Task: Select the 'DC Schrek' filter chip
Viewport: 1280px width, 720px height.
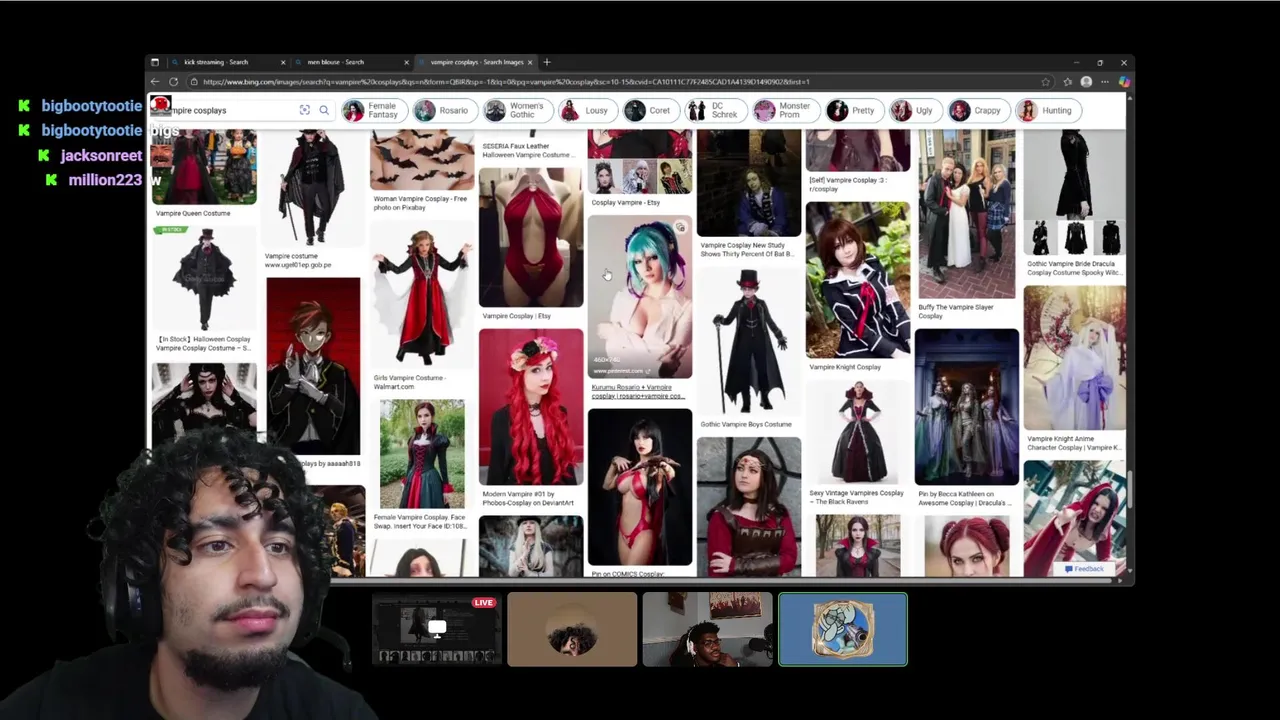Action: (715, 110)
